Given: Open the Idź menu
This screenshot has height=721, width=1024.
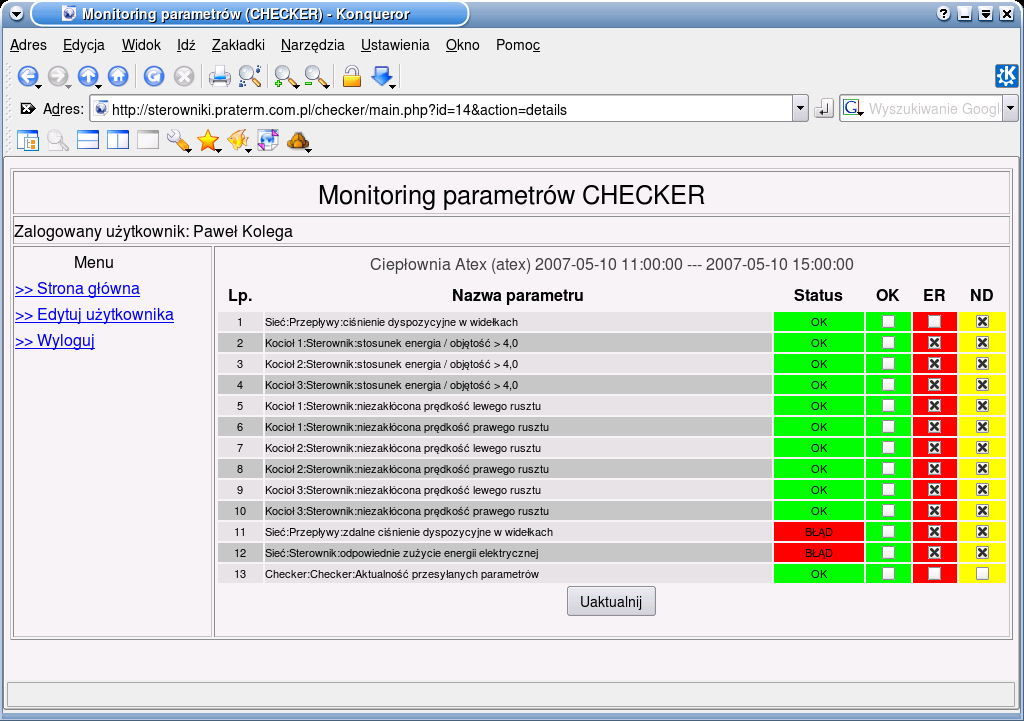Looking at the screenshot, I should click(x=186, y=45).
